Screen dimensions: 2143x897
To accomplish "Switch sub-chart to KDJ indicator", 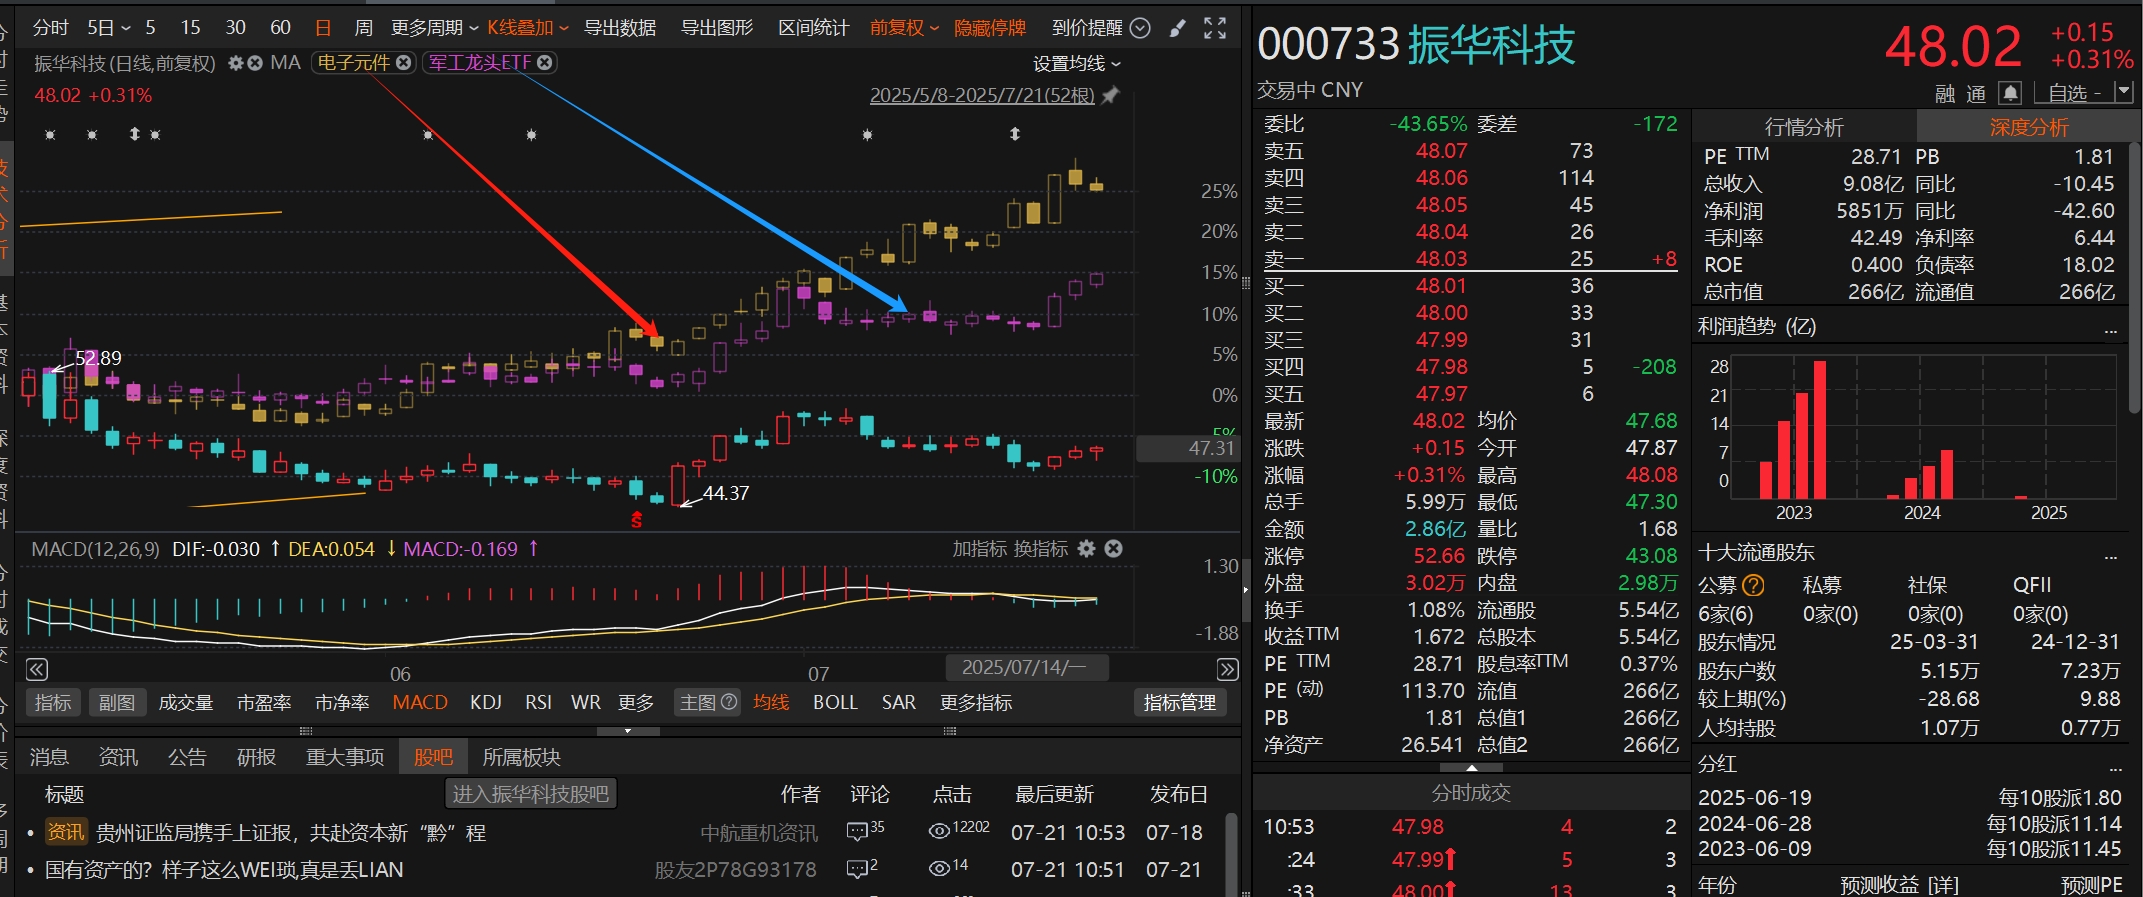I will click(x=485, y=703).
